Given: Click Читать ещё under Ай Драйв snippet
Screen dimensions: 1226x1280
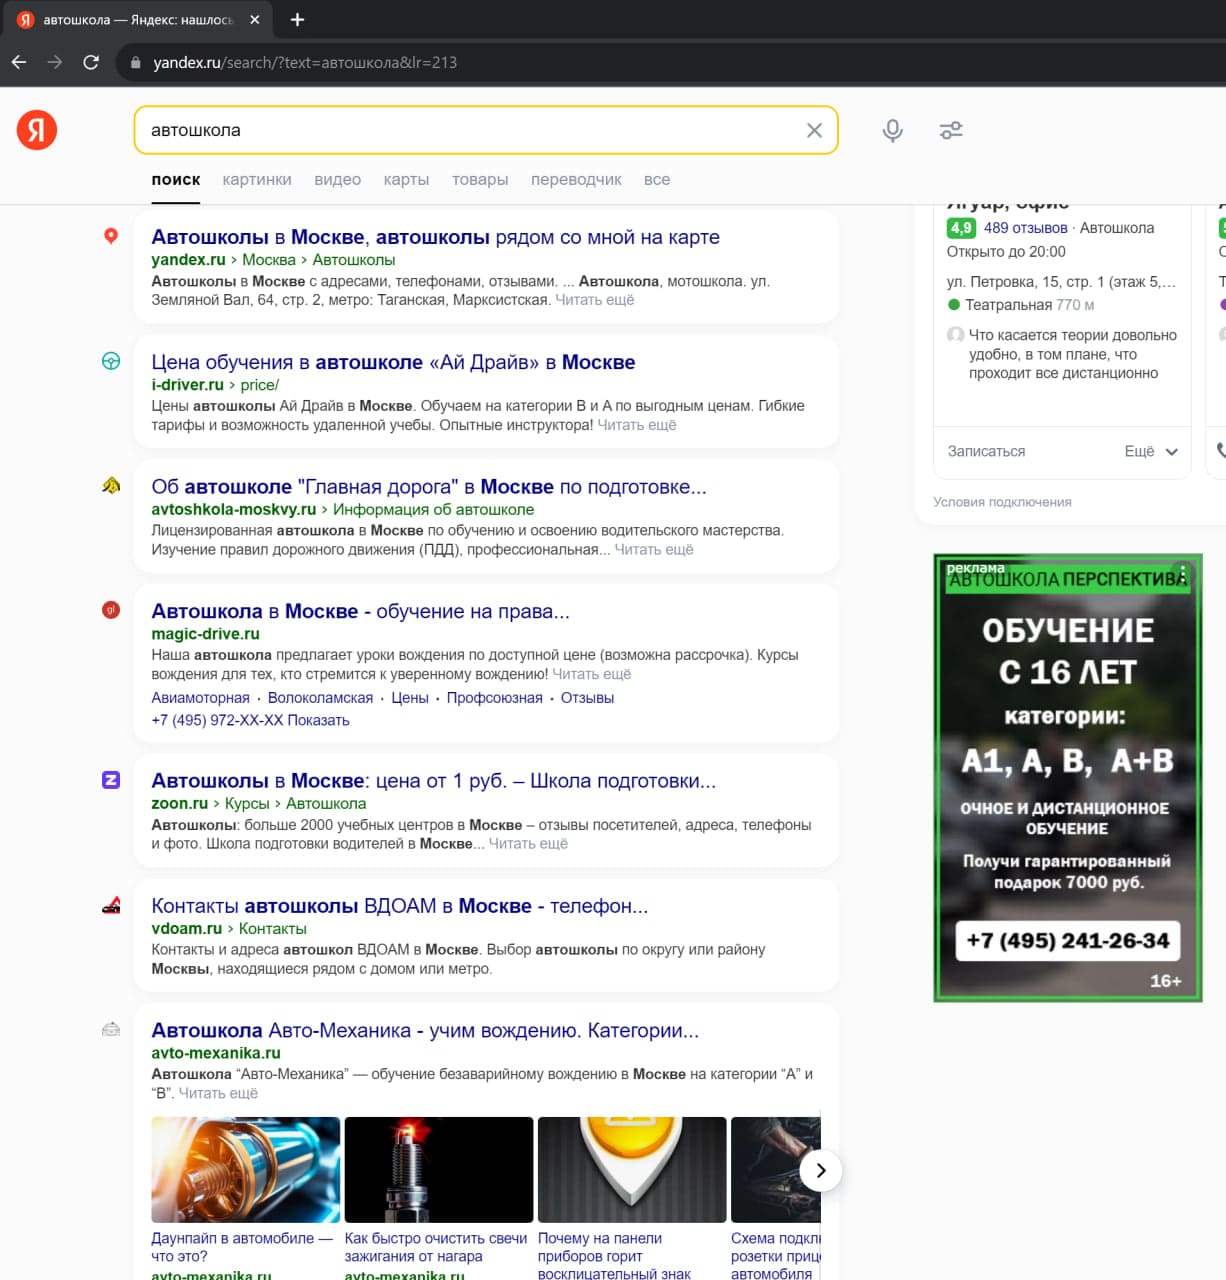Looking at the screenshot, I should 636,425.
